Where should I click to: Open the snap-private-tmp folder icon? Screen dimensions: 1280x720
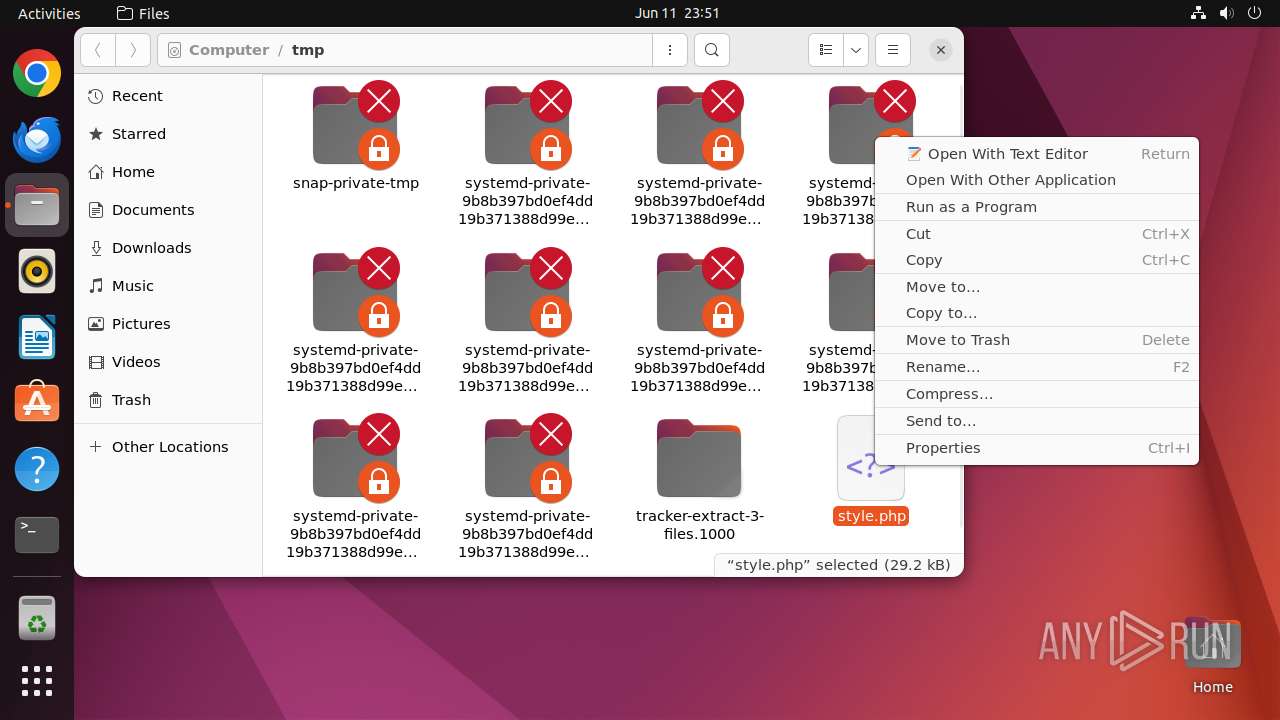355,125
